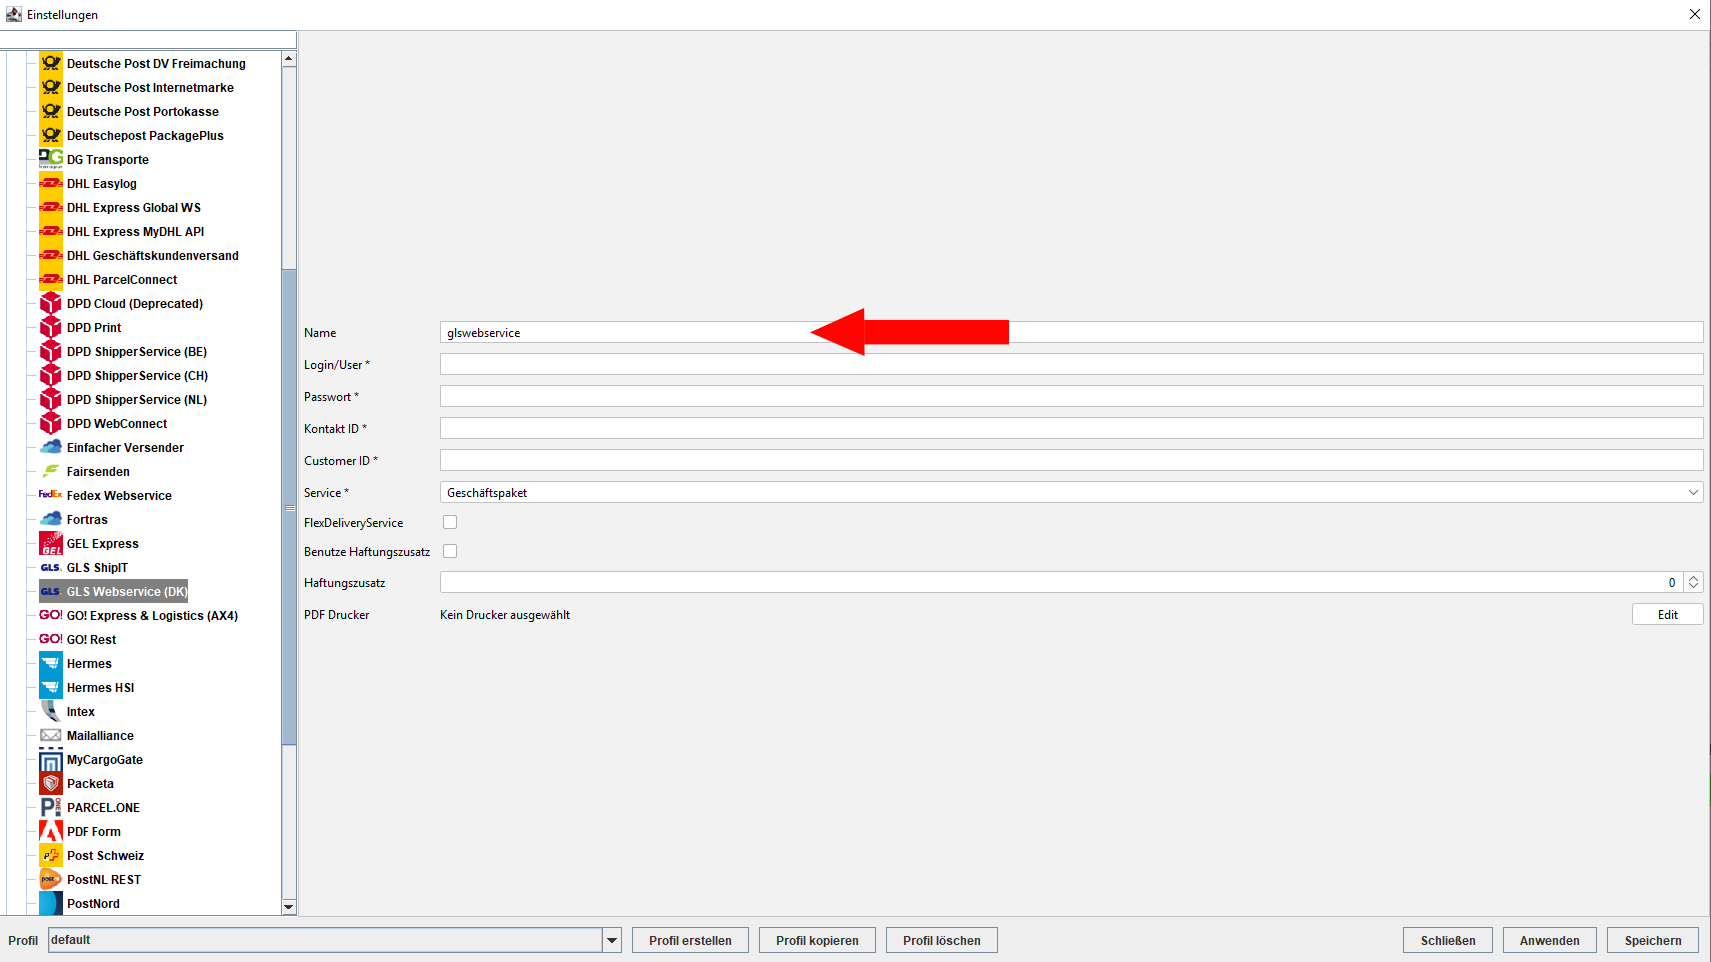Screen dimensions: 1711x962
Task: Click the Post Schweiz yellow icon
Action: point(51,855)
